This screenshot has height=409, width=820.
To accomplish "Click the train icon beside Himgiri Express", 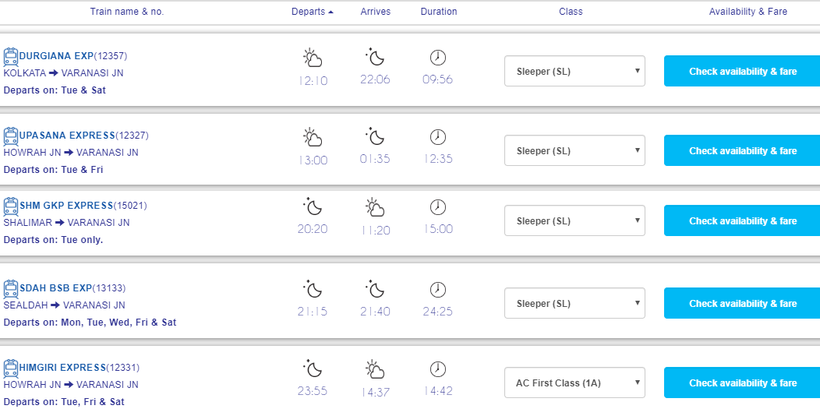I will (11, 367).
